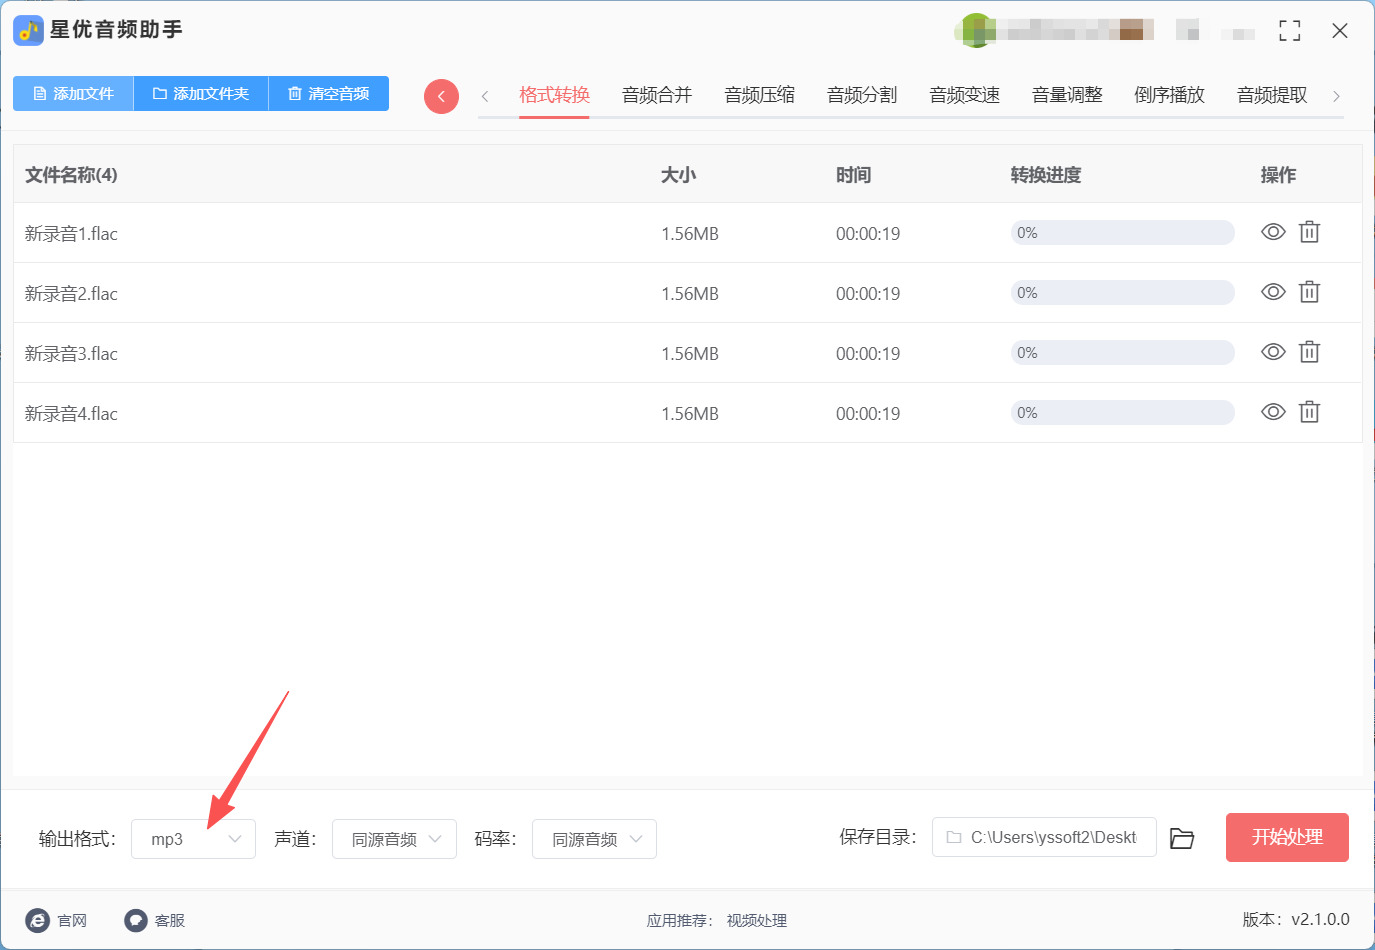Delete 新录音1.flac with trash icon
This screenshot has width=1375, height=950.
click(1309, 233)
